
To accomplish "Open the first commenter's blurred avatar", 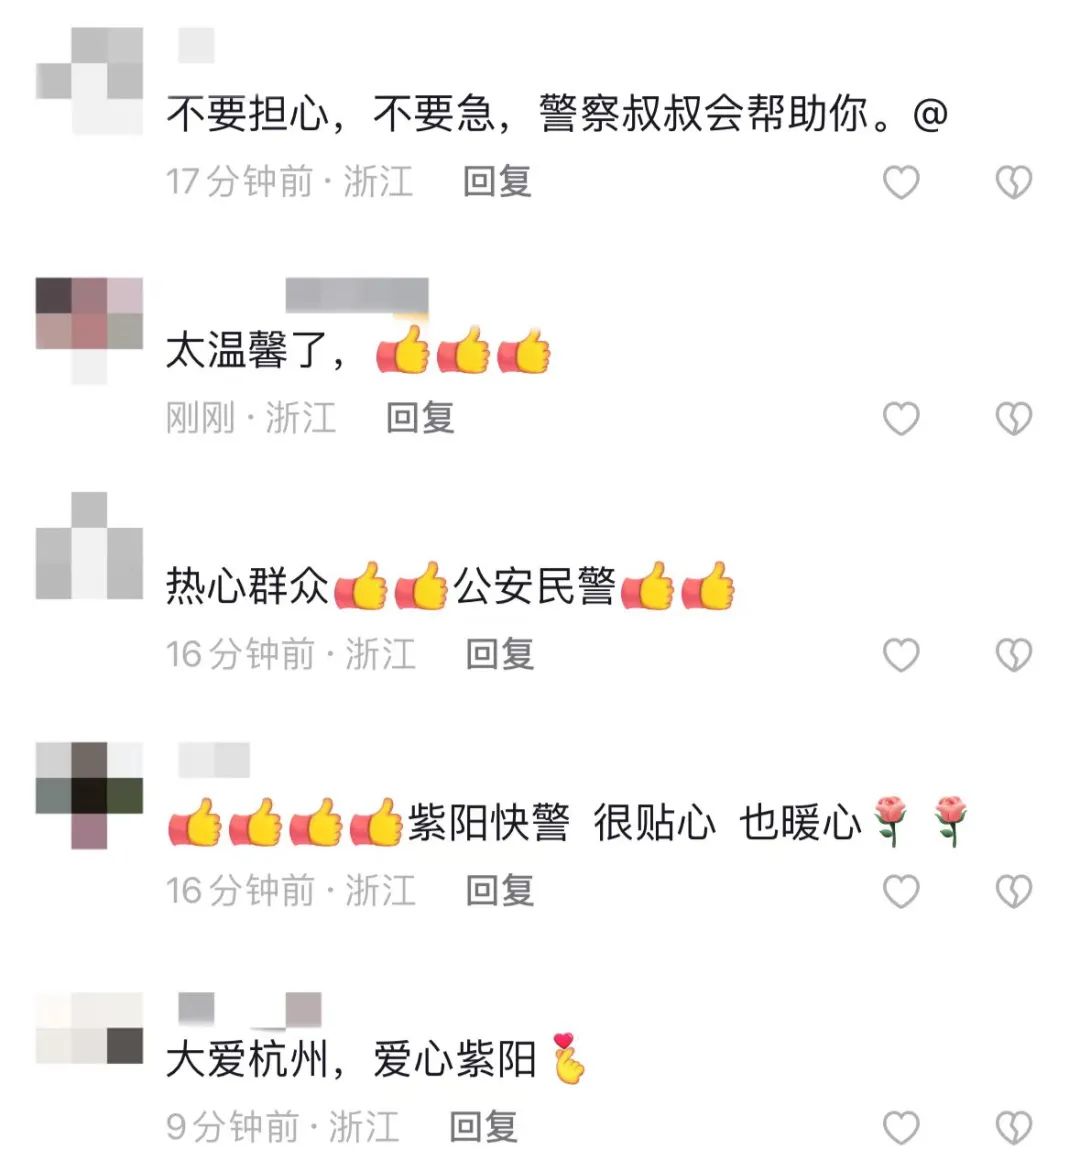I will tap(89, 81).
